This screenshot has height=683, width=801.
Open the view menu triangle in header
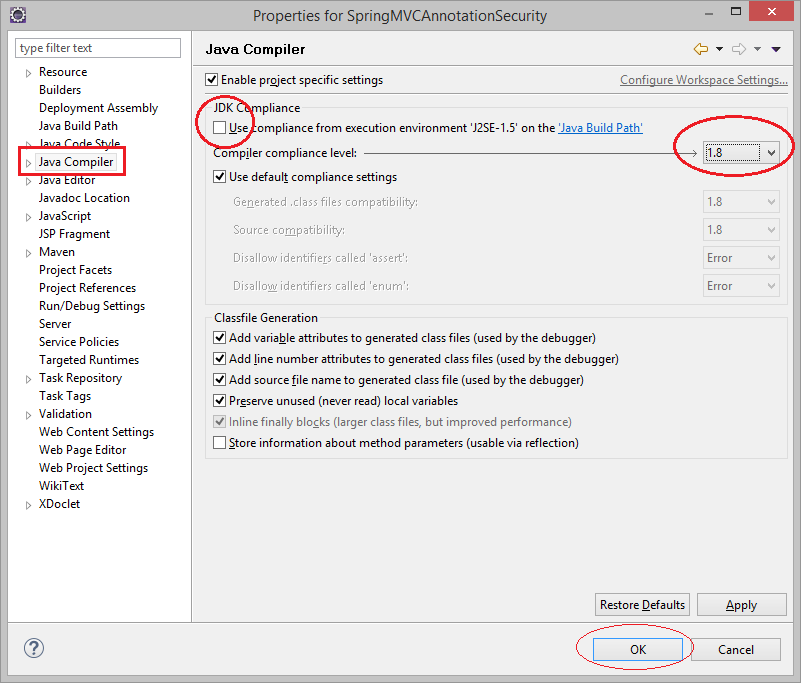(776, 49)
